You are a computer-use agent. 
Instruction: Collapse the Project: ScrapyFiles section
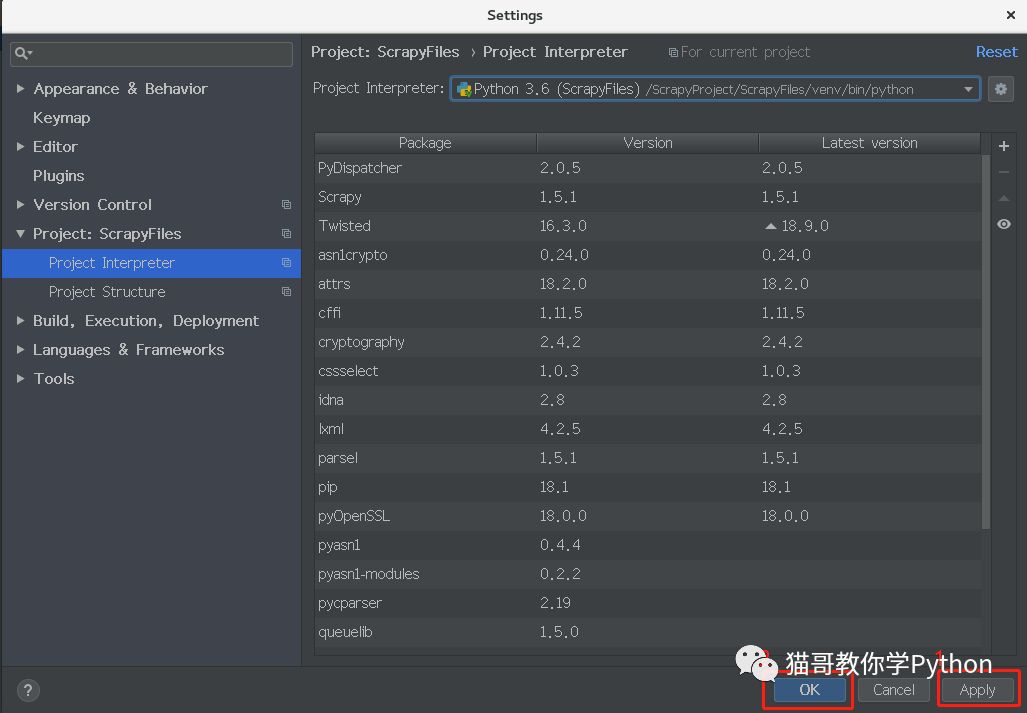[20, 234]
